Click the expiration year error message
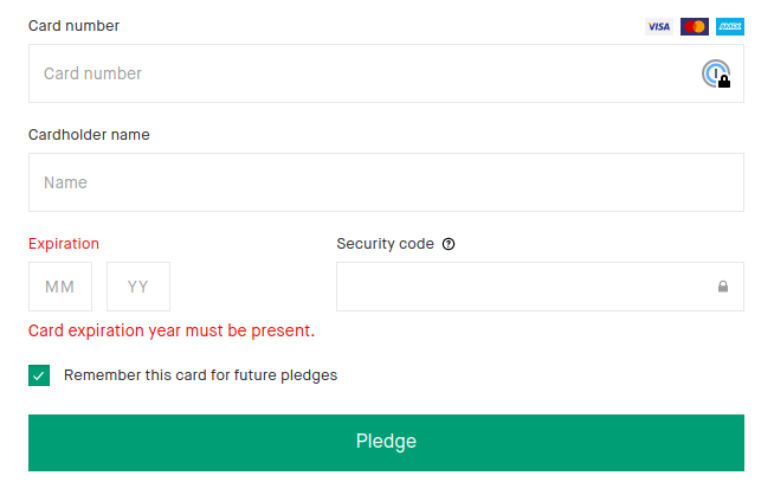Image resolution: width=774 pixels, height=482 pixels. click(x=171, y=331)
